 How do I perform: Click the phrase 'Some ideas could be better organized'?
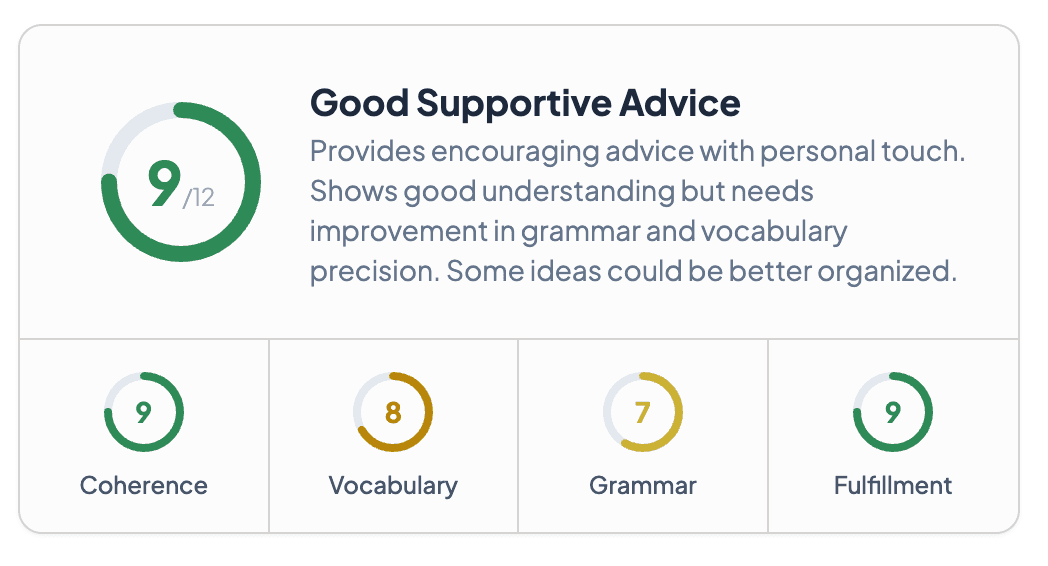coord(702,272)
